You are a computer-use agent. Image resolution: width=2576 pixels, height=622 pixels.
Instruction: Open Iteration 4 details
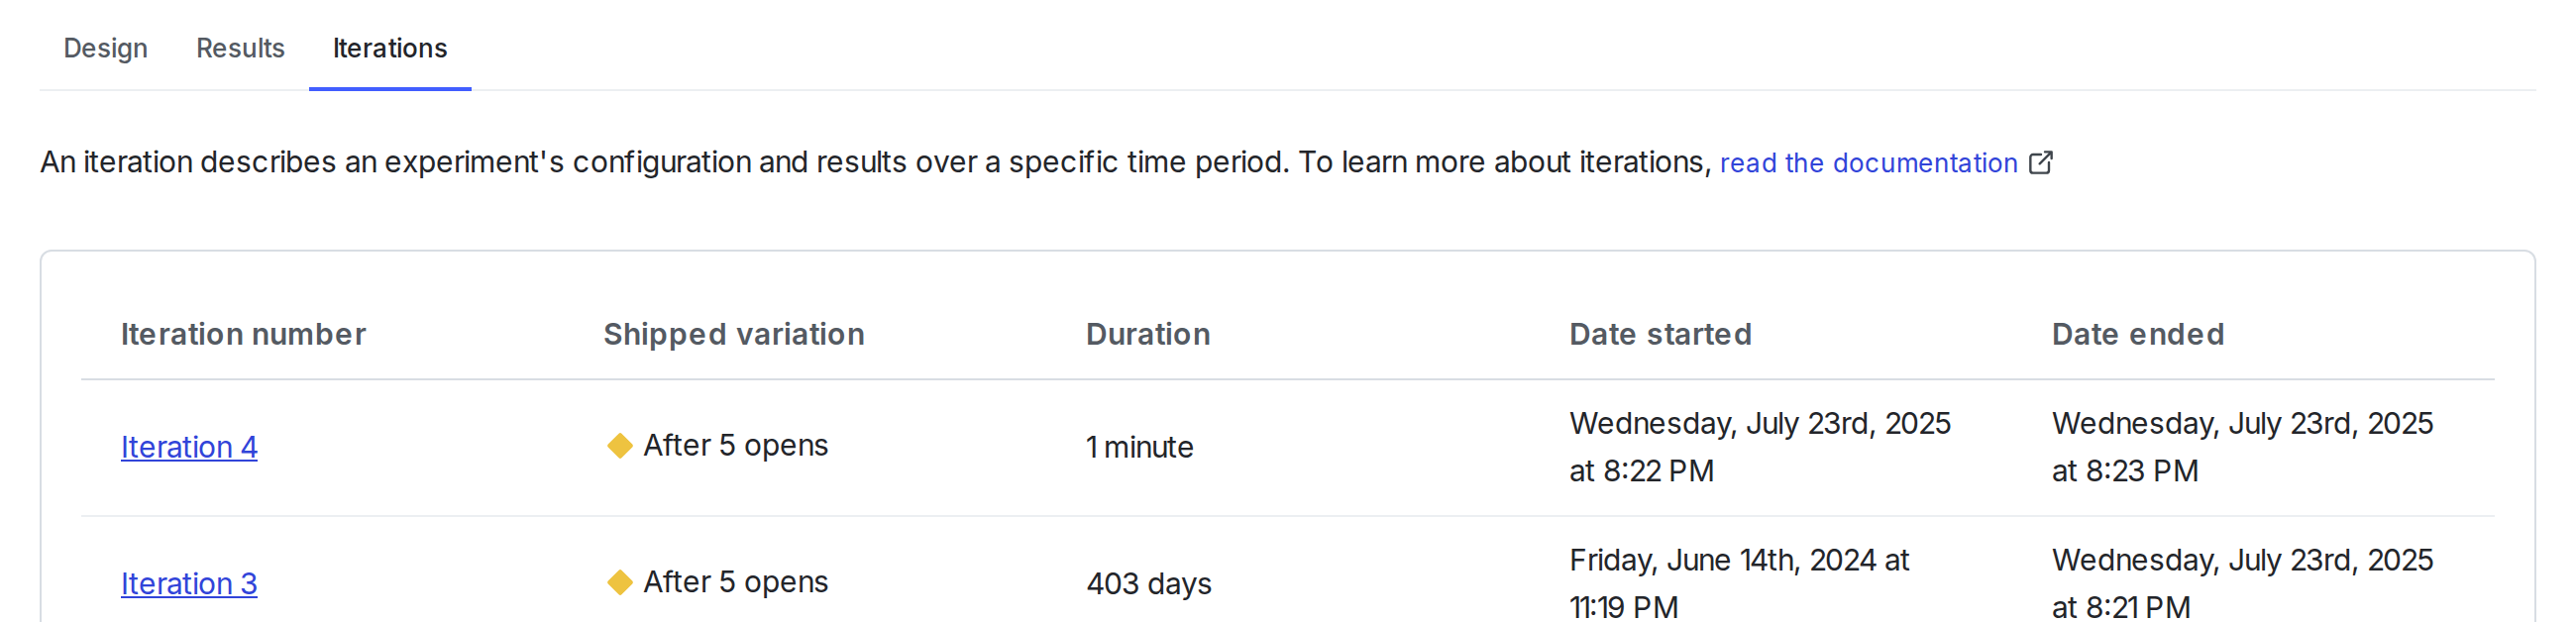click(x=189, y=447)
